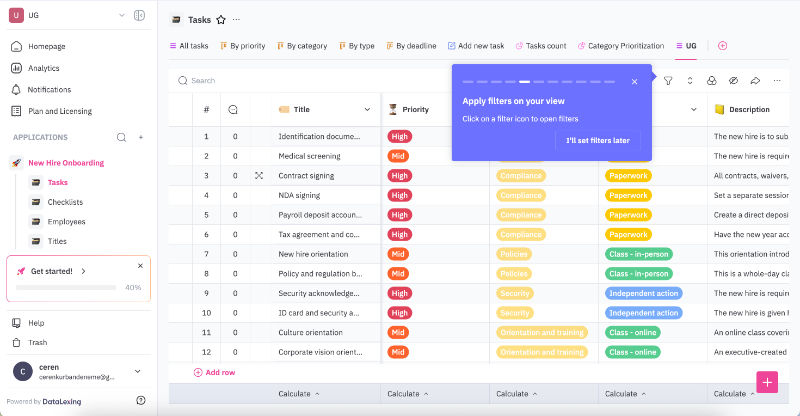
Task: Switch to By deadline view
Action: (411, 46)
